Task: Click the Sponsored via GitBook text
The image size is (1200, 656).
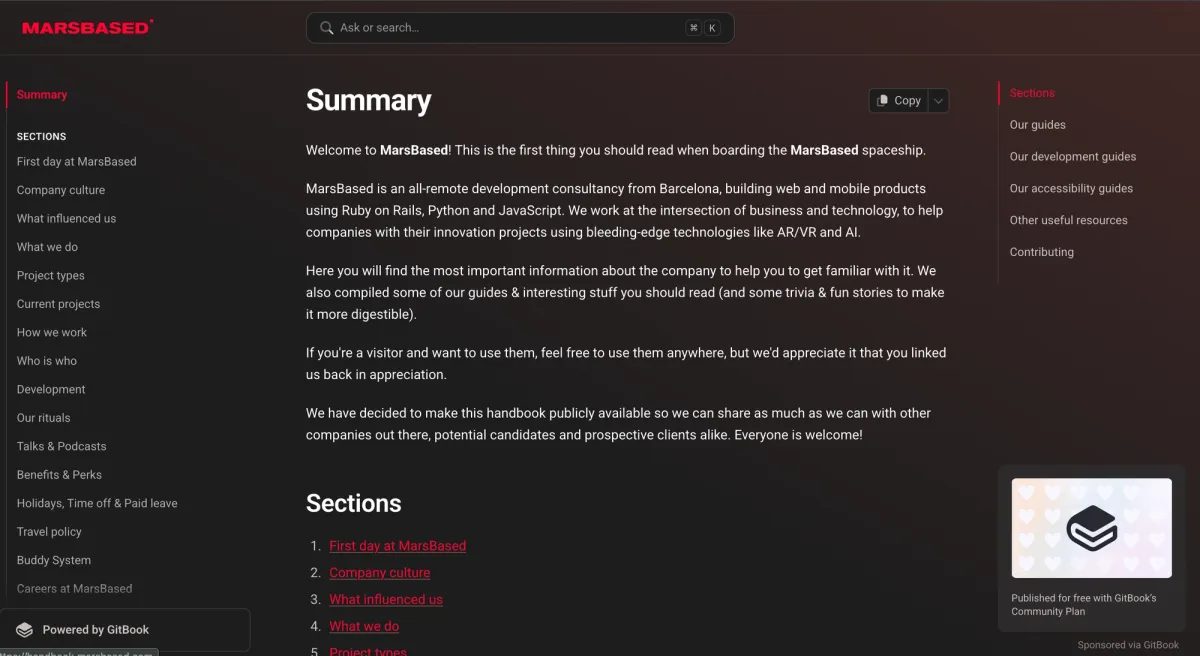Action: (1128, 645)
